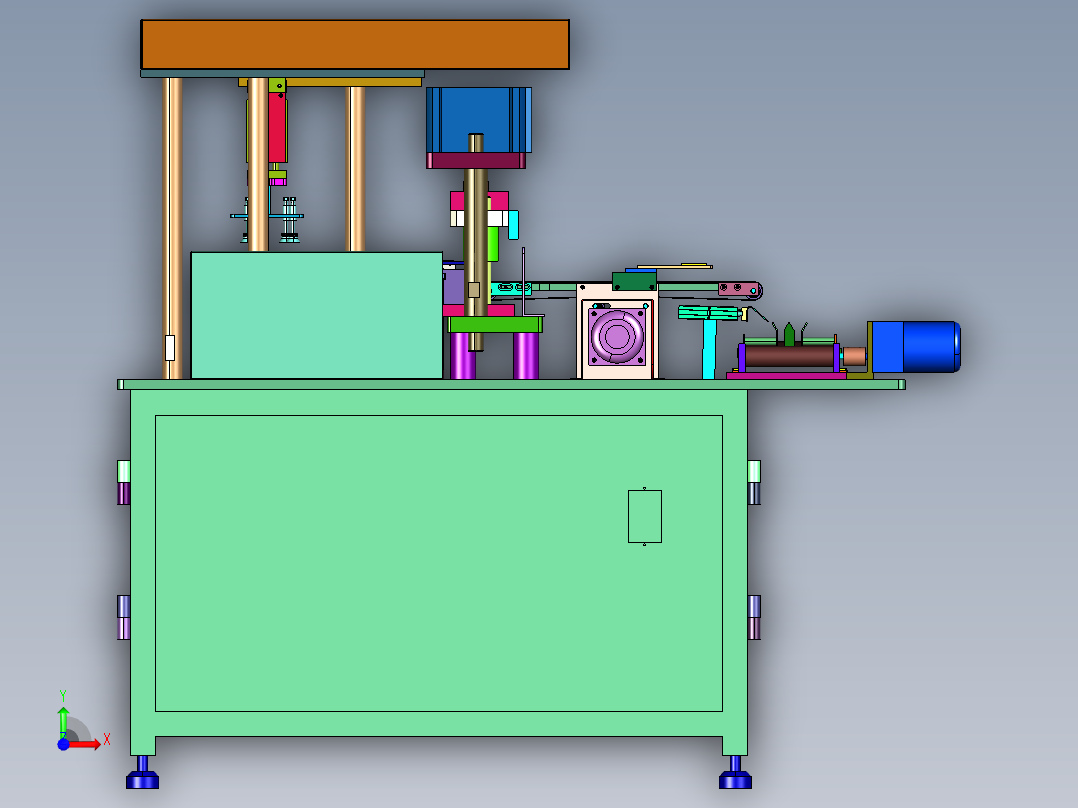The width and height of the screenshot is (1078, 808).
Task: Pick the lower right cabinet hinge
Action: coord(754,618)
